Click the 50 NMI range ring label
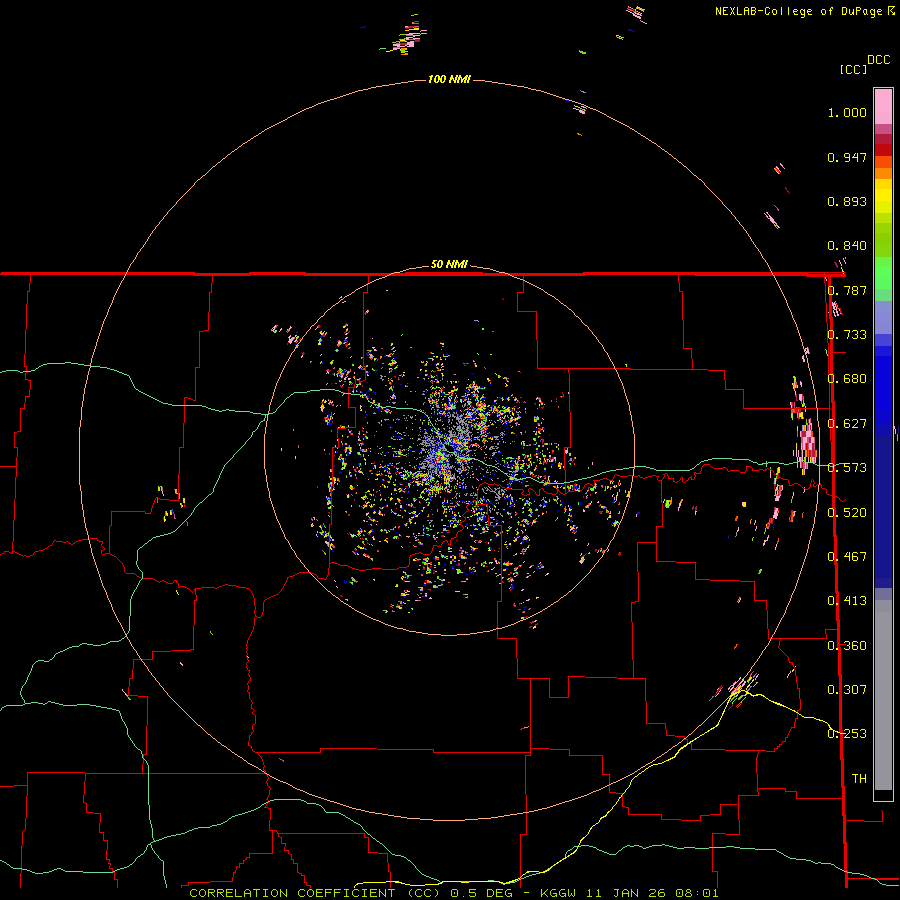 click(449, 264)
